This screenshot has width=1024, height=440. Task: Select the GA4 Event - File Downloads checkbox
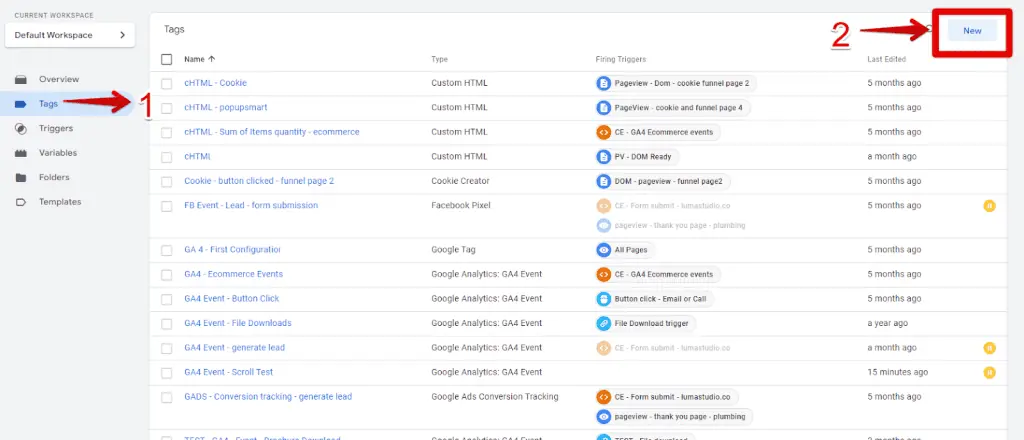point(167,323)
